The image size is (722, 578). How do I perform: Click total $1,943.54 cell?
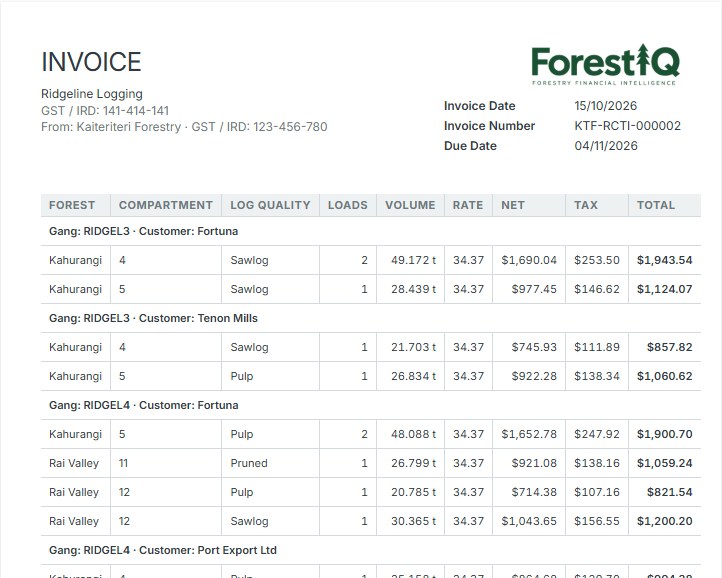click(664, 260)
